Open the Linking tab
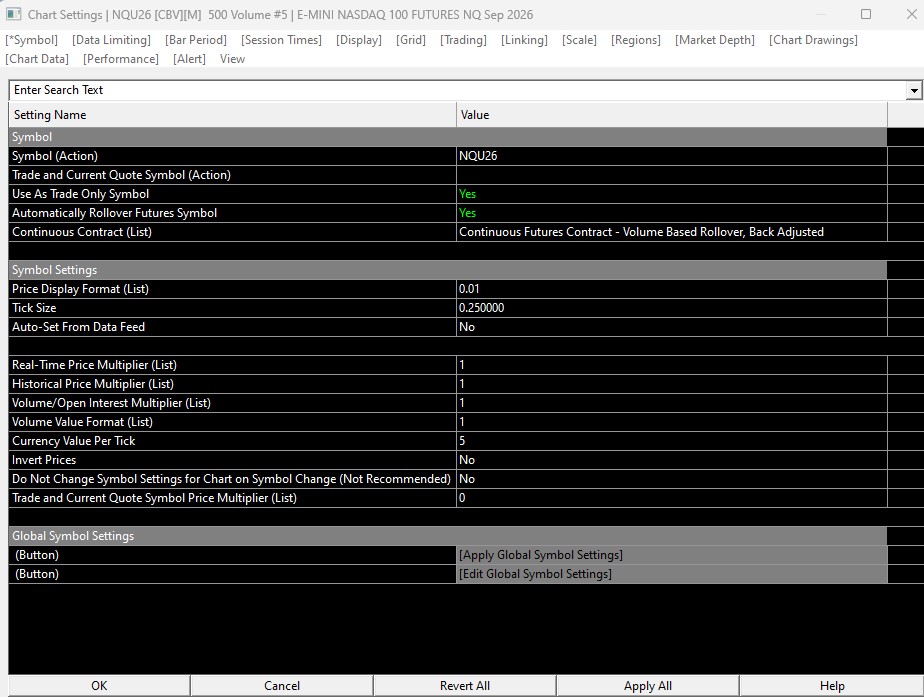The width and height of the screenshot is (924, 697). pyautogui.click(x=524, y=40)
